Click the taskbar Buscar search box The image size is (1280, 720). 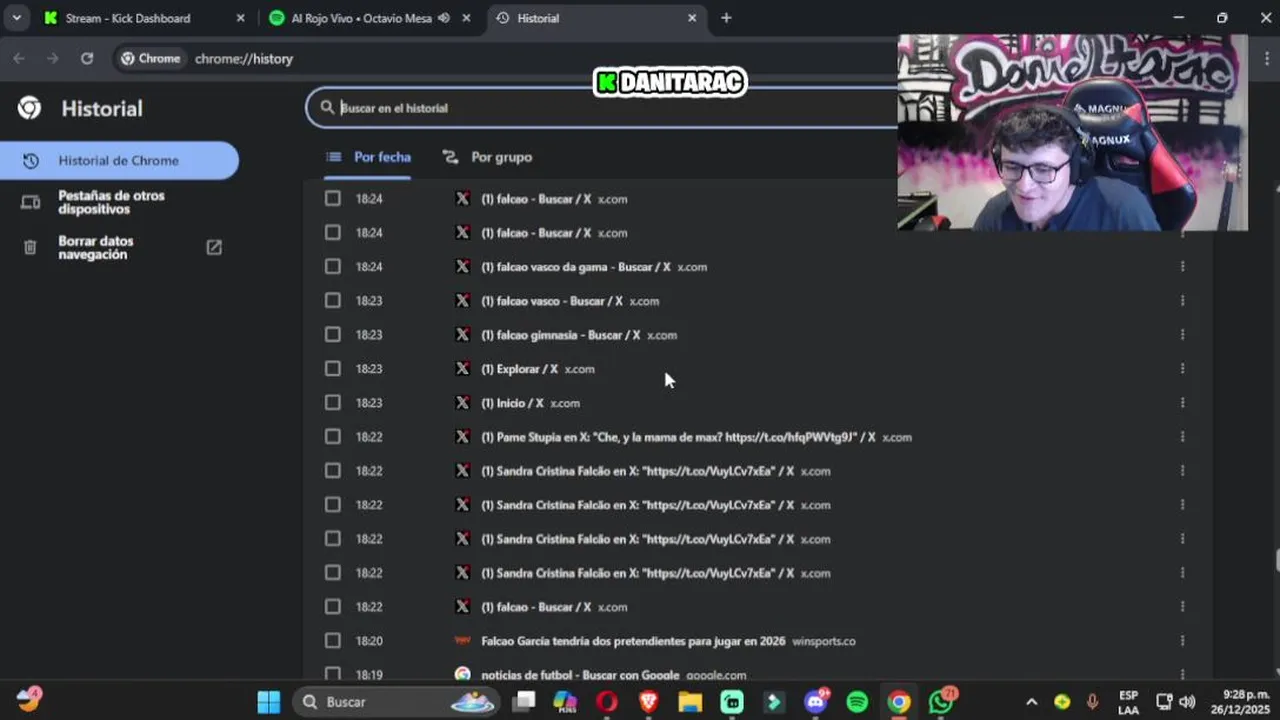tap(398, 702)
